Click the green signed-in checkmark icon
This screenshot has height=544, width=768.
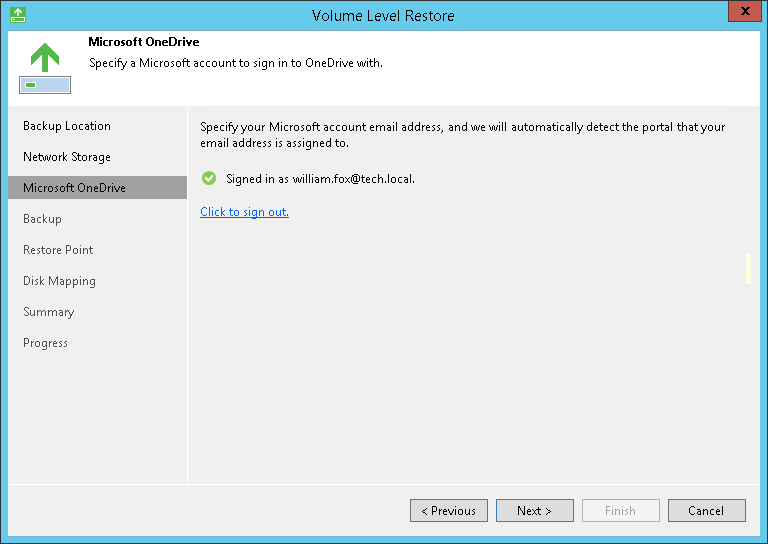click(209, 178)
